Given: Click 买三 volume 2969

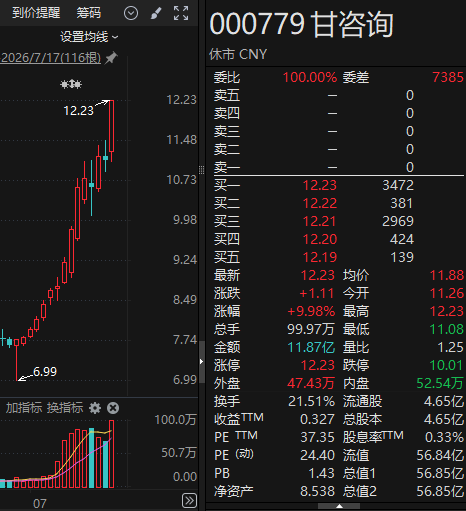Looking at the screenshot, I should tap(398, 221).
